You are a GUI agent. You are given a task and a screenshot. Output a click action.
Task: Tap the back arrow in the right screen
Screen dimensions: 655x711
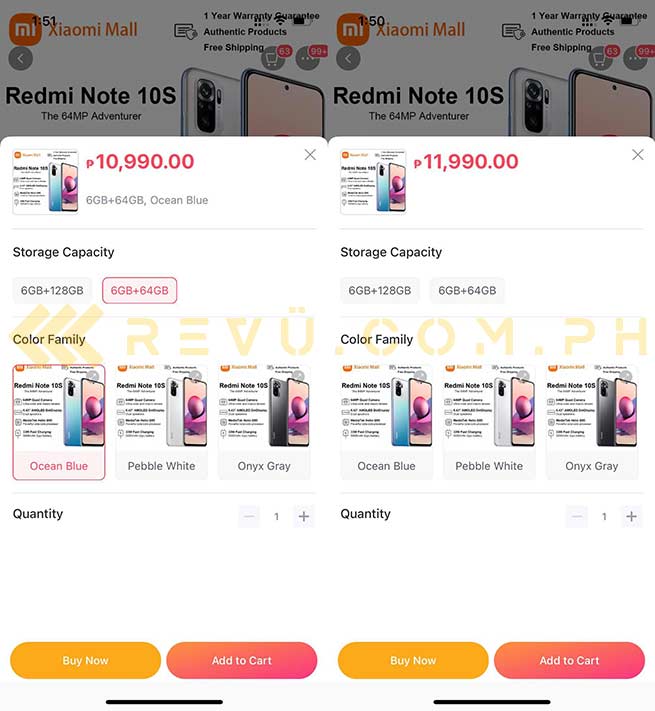click(x=348, y=58)
